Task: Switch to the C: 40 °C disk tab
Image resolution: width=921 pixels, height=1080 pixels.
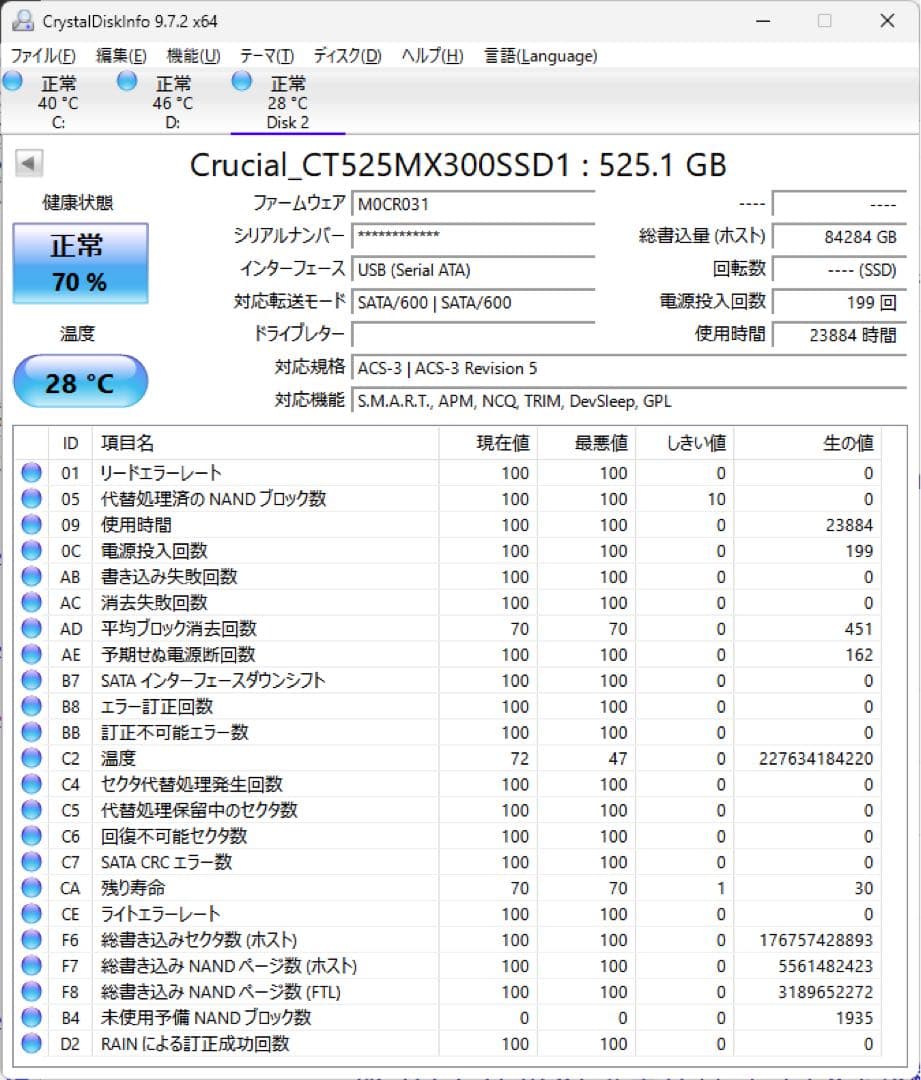Action: [59, 103]
